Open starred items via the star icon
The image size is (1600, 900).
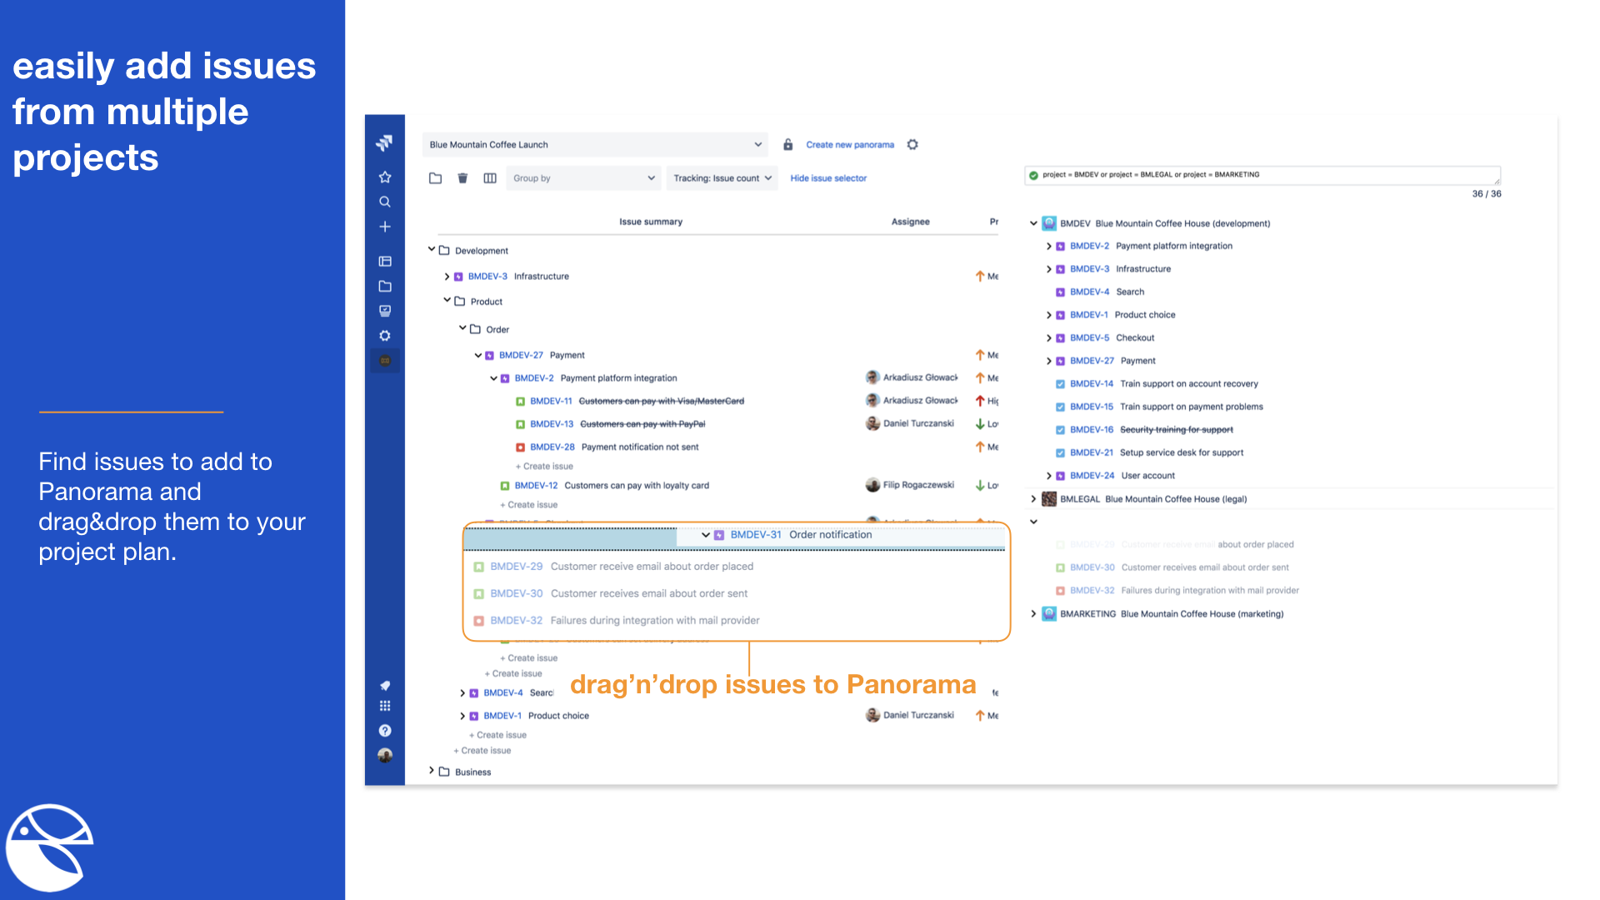(x=385, y=177)
